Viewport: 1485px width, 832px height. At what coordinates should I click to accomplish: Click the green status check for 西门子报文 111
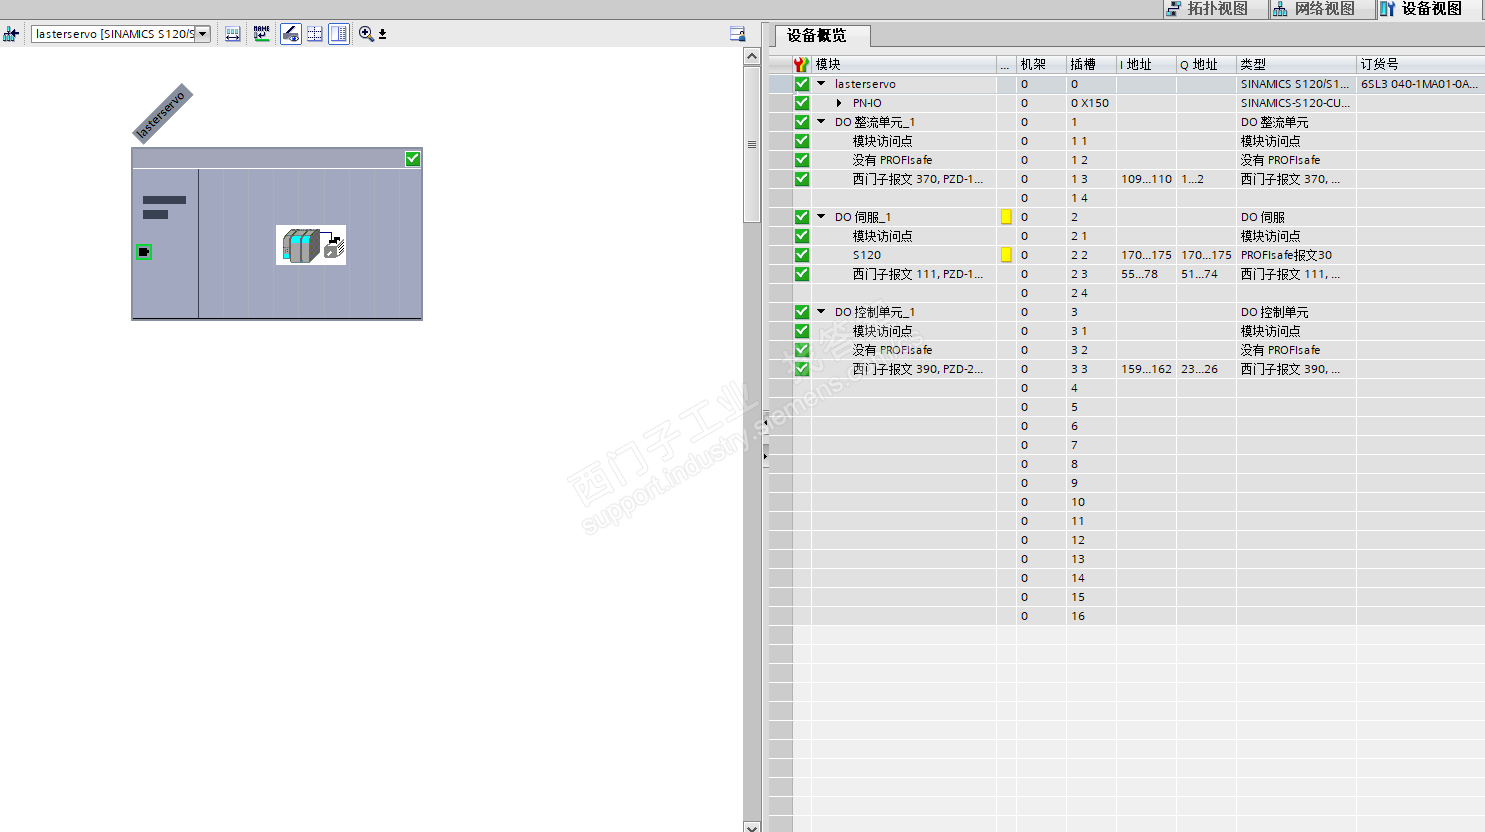pos(802,274)
